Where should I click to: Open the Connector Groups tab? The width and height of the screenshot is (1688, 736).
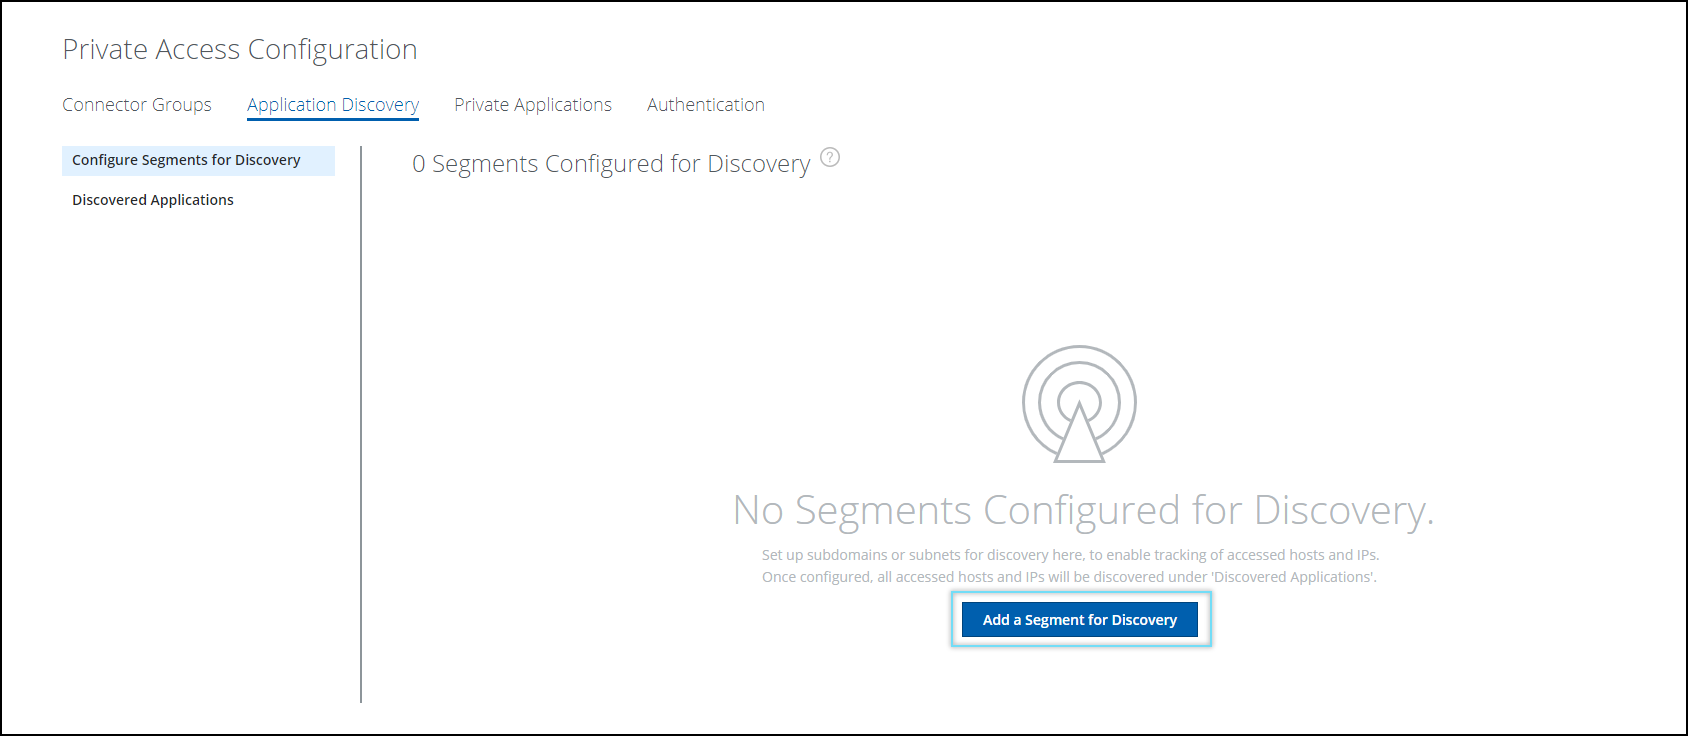coord(137,105)
